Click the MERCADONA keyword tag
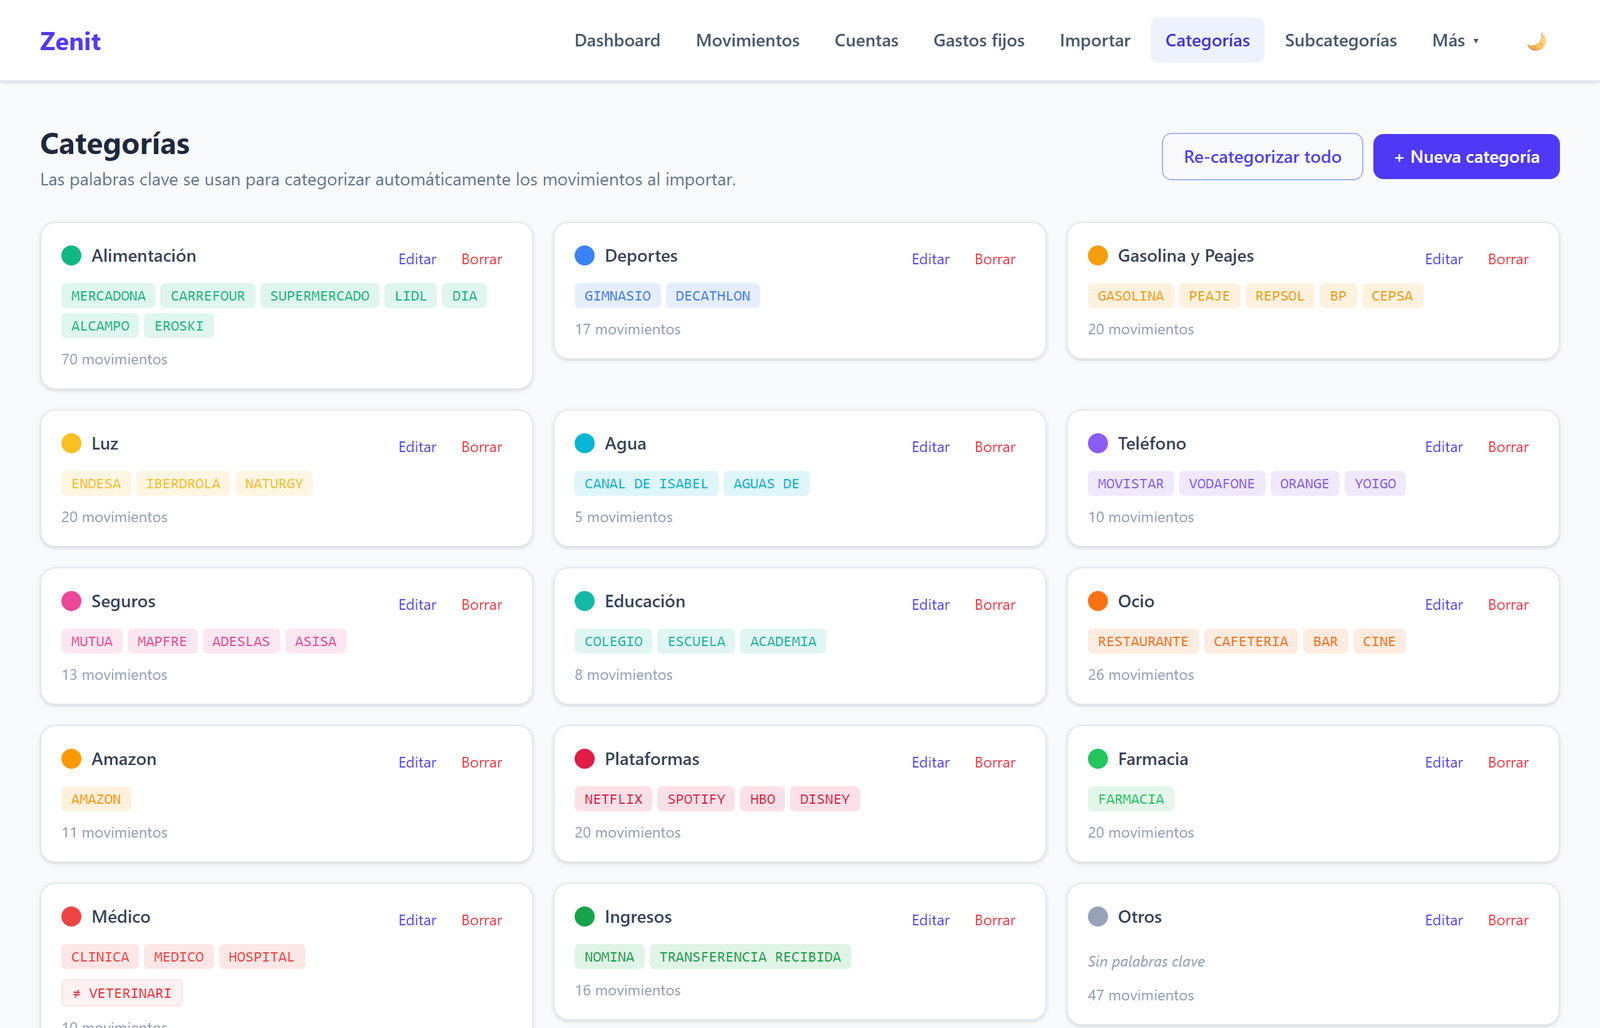Image resolution: width=1600 pixels, height=1028 pixels. [x=108, y=296]
